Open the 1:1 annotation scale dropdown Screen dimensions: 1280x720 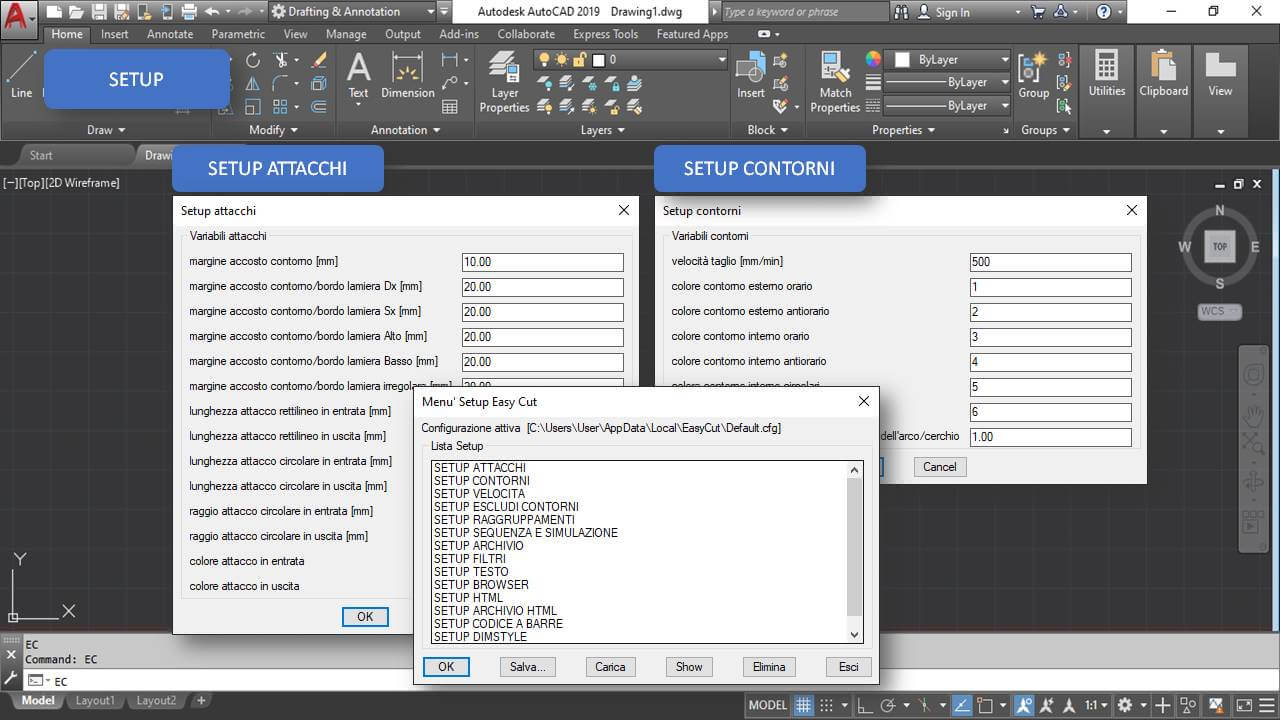pyautogui.click(x=1096, y=705)
